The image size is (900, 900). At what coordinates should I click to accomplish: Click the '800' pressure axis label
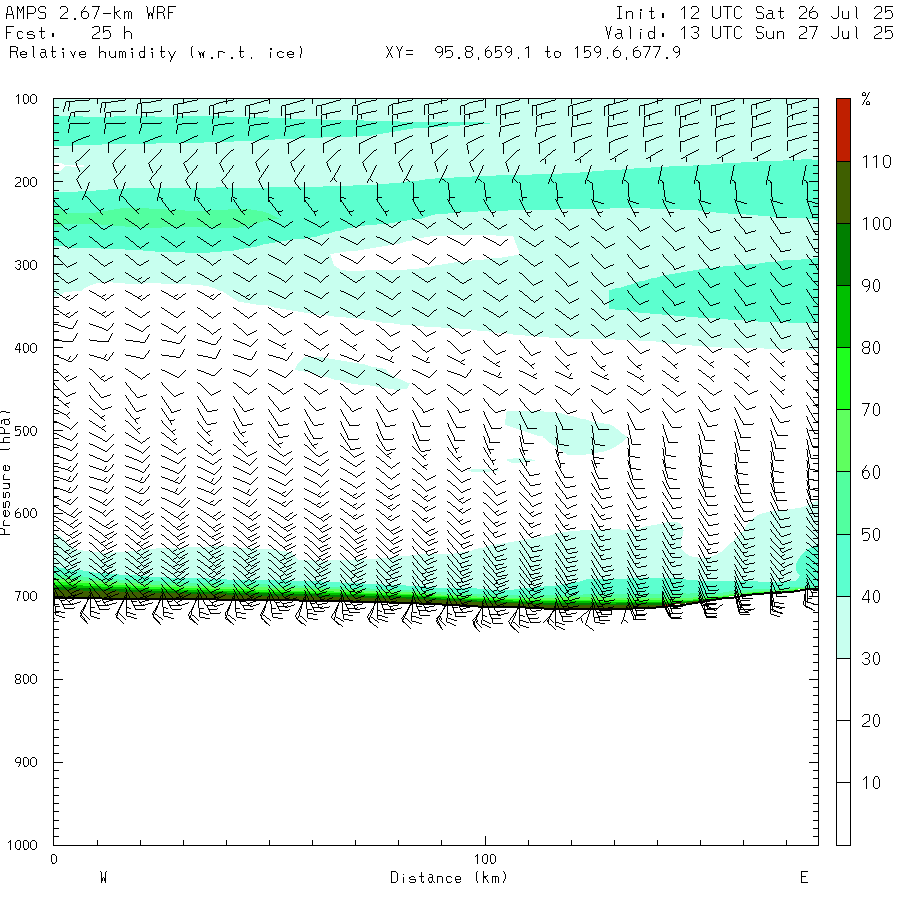(26, 679)
